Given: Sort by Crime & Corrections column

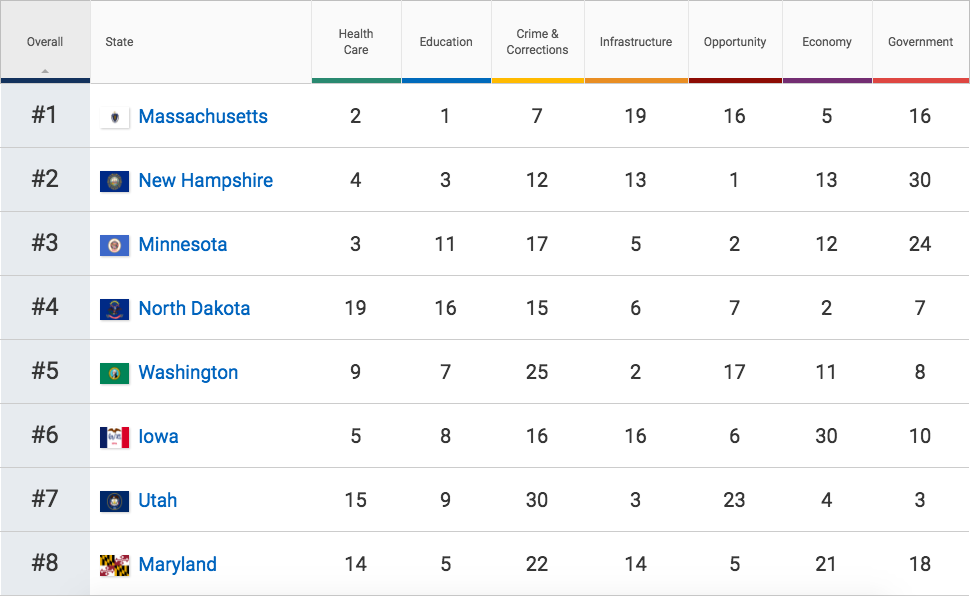Looking at the screenshot, I should click(x=537, y=42).
